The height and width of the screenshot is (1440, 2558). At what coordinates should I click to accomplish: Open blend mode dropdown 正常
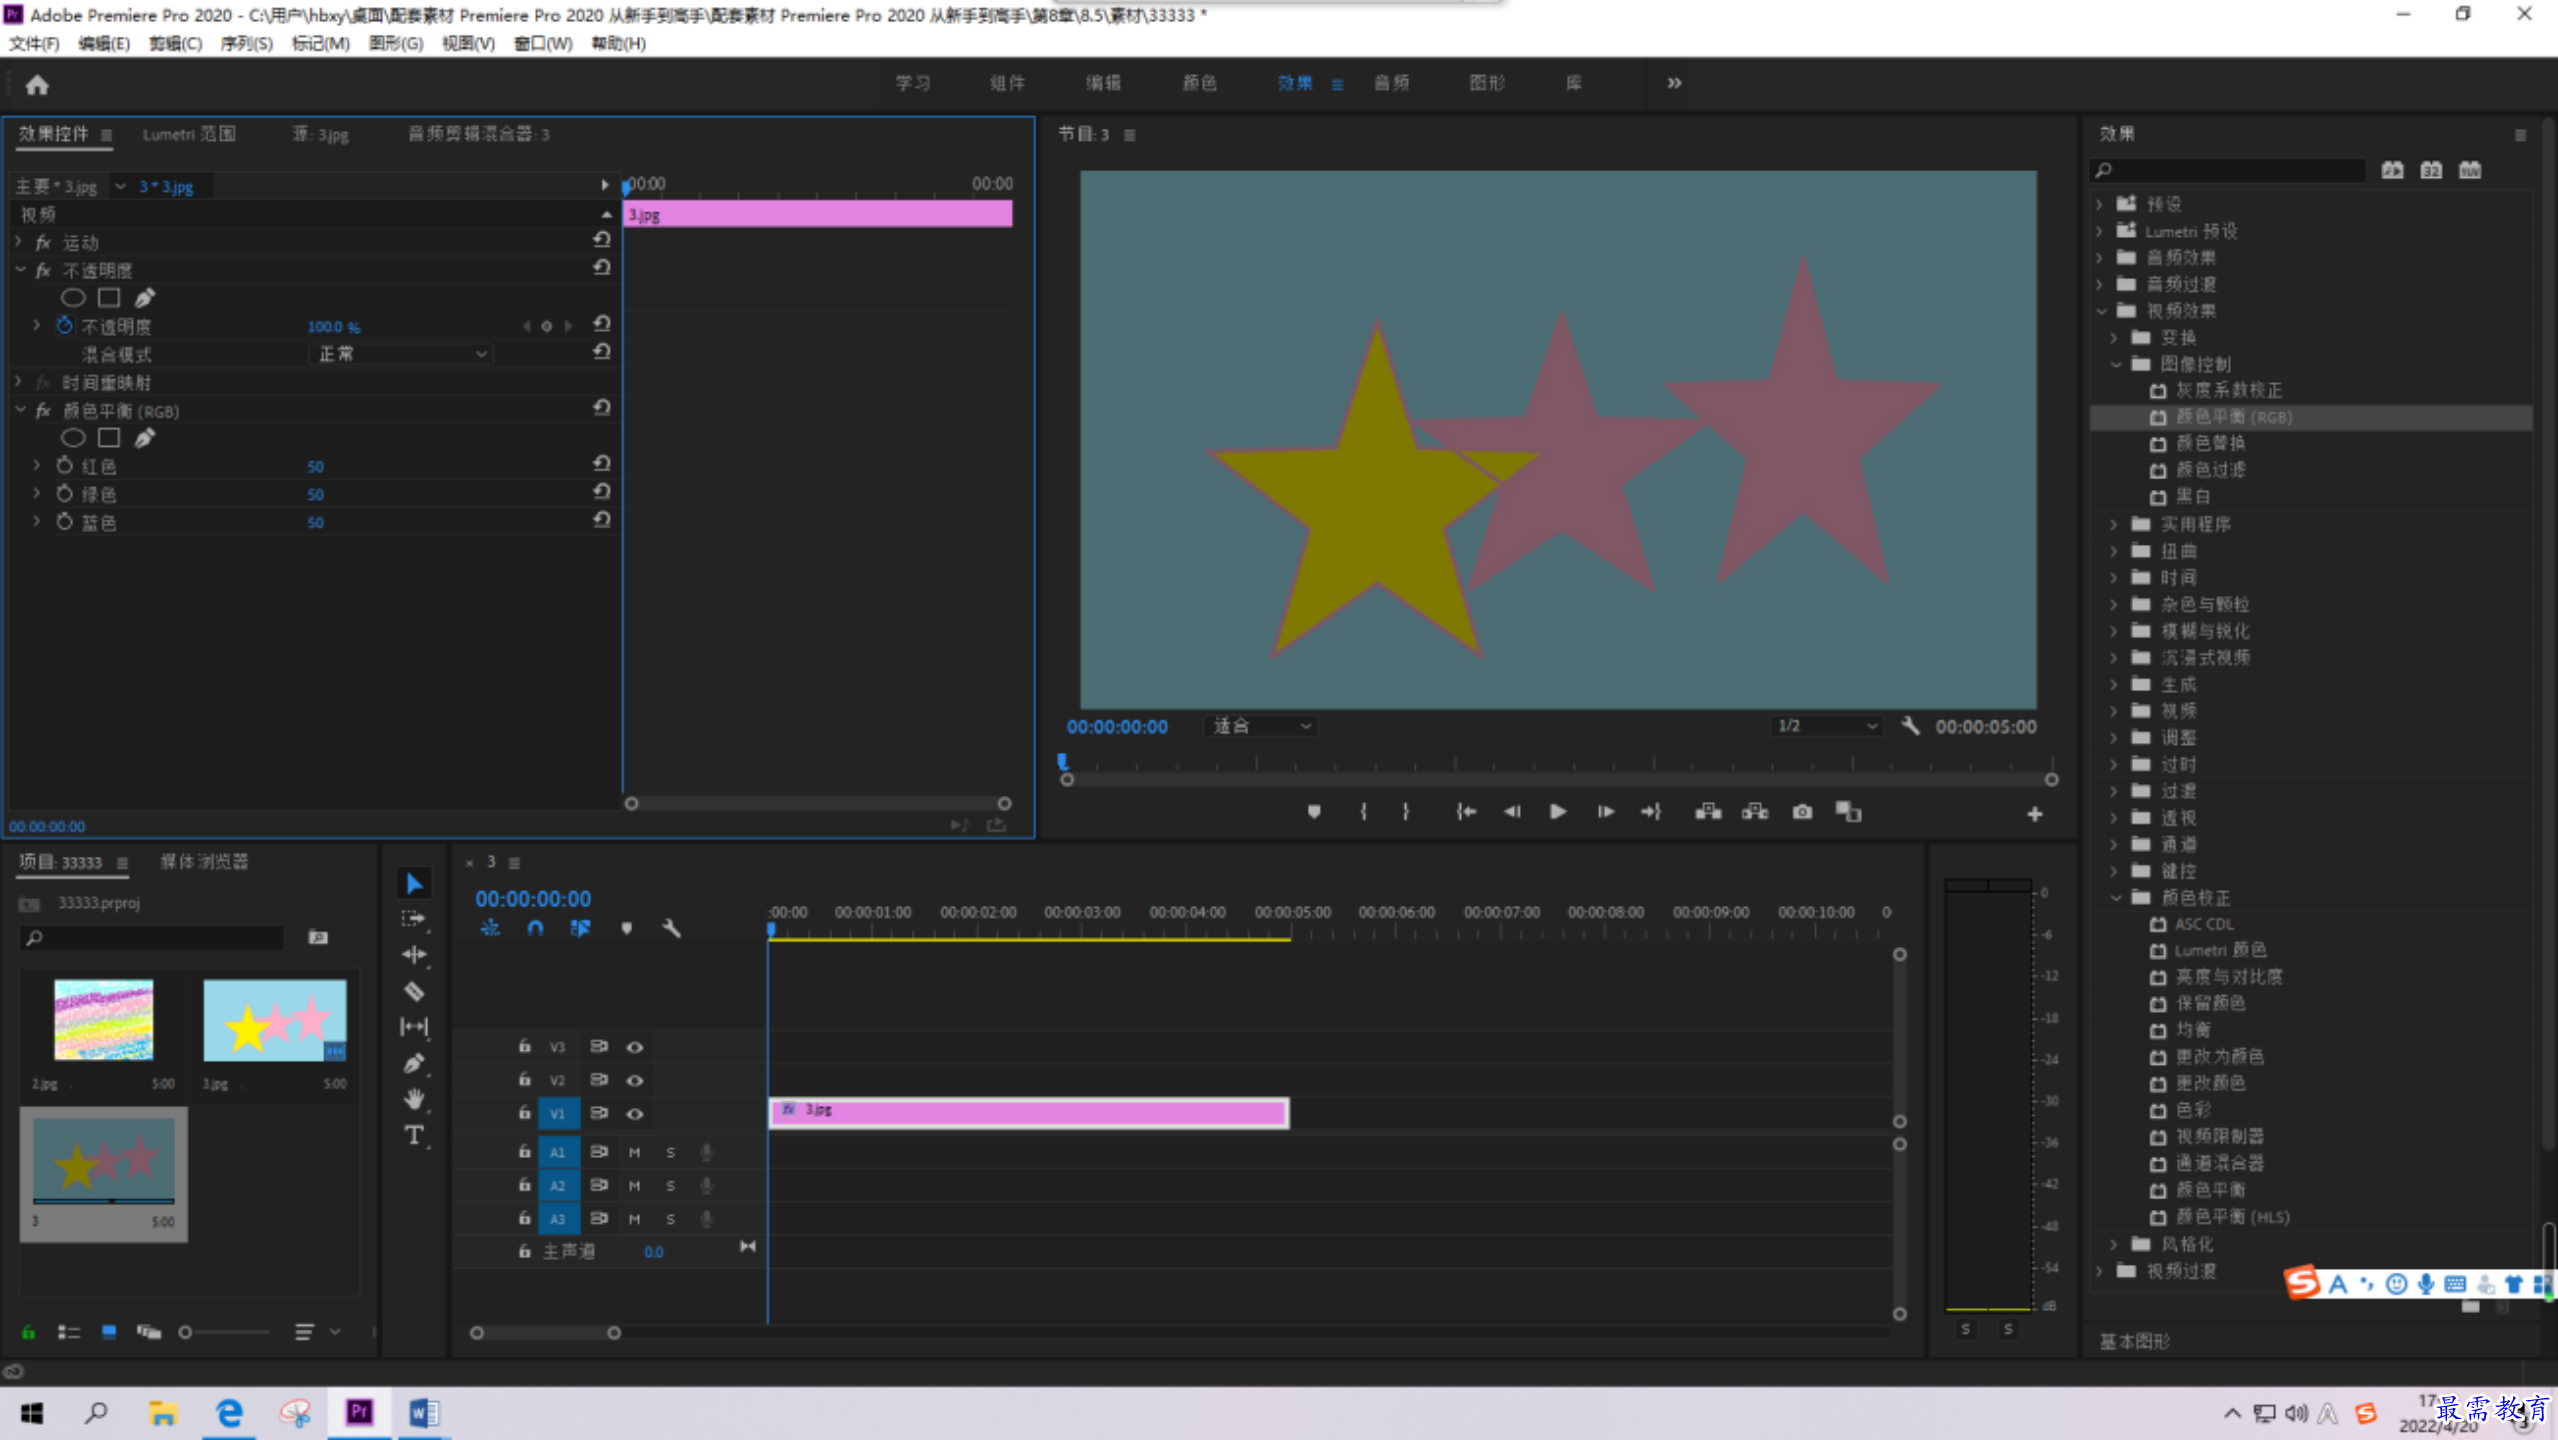pyautogui.click(x=401, y=354)
